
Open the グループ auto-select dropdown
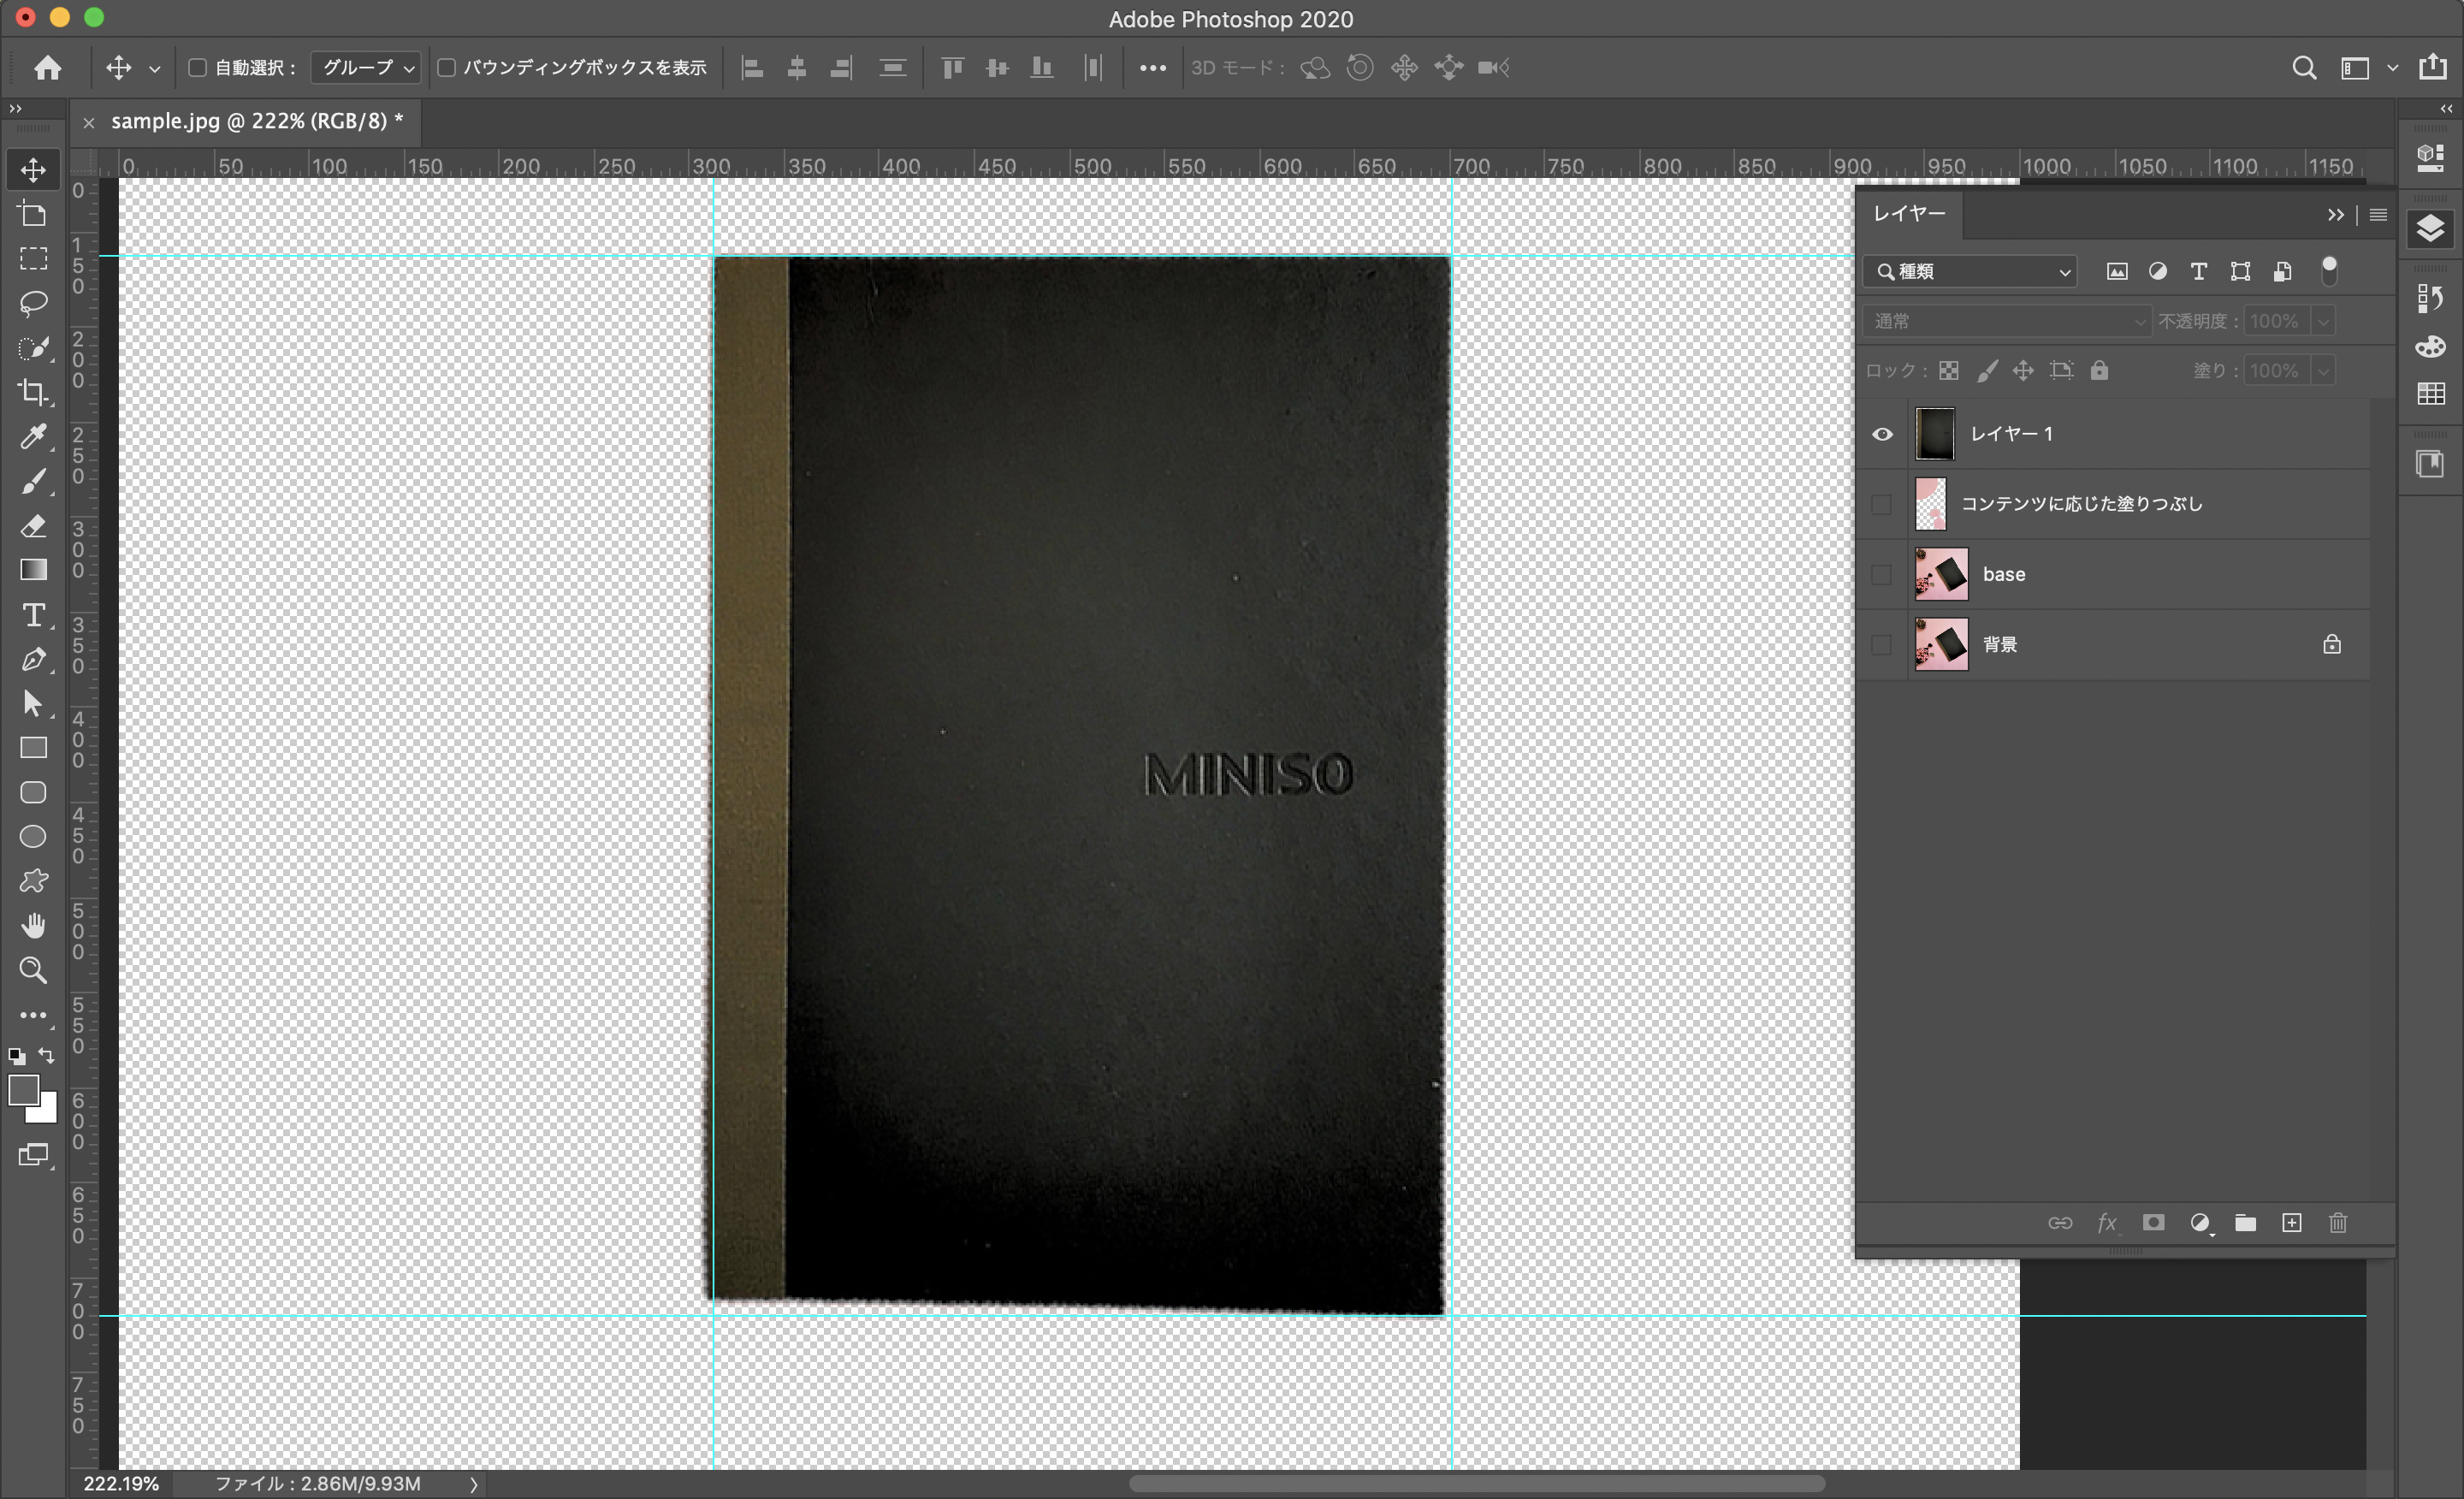366,67
